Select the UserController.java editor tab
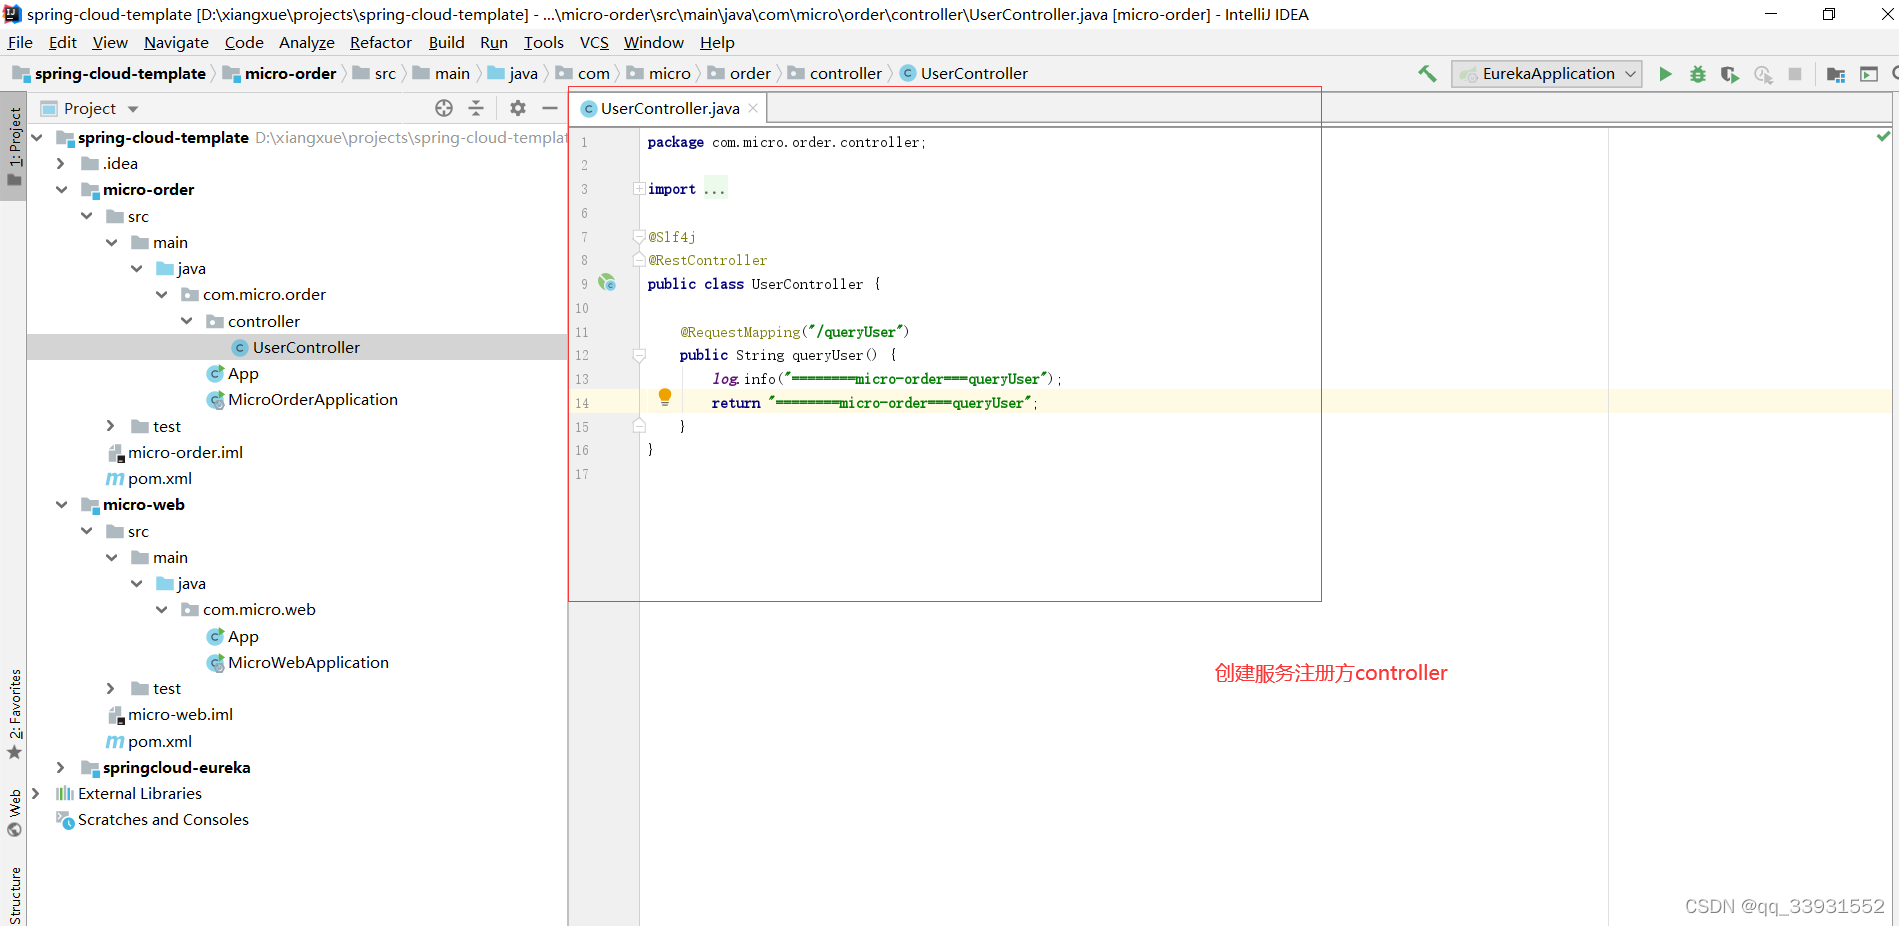This screenshot has height=926, width=1899. [669, 108]
